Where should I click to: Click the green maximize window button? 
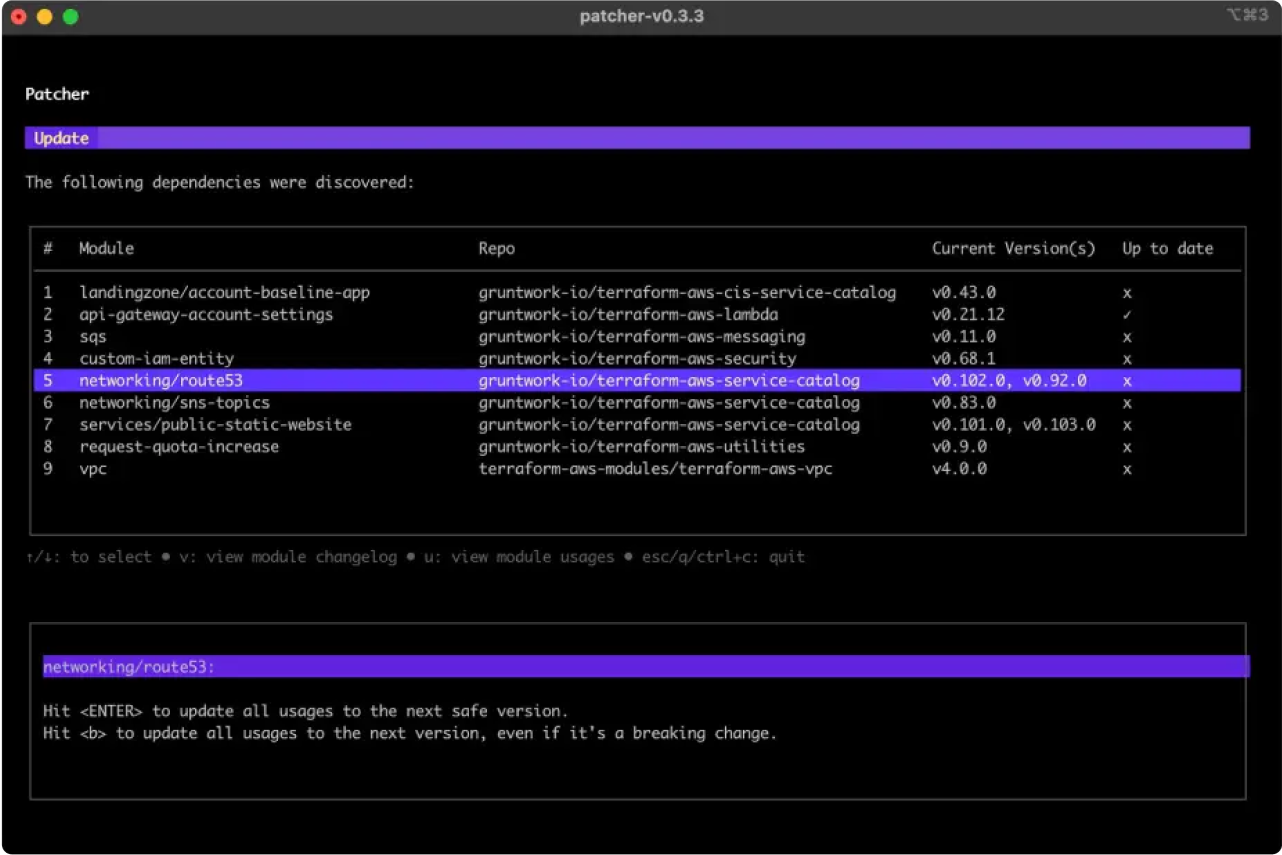click(70, 17)
